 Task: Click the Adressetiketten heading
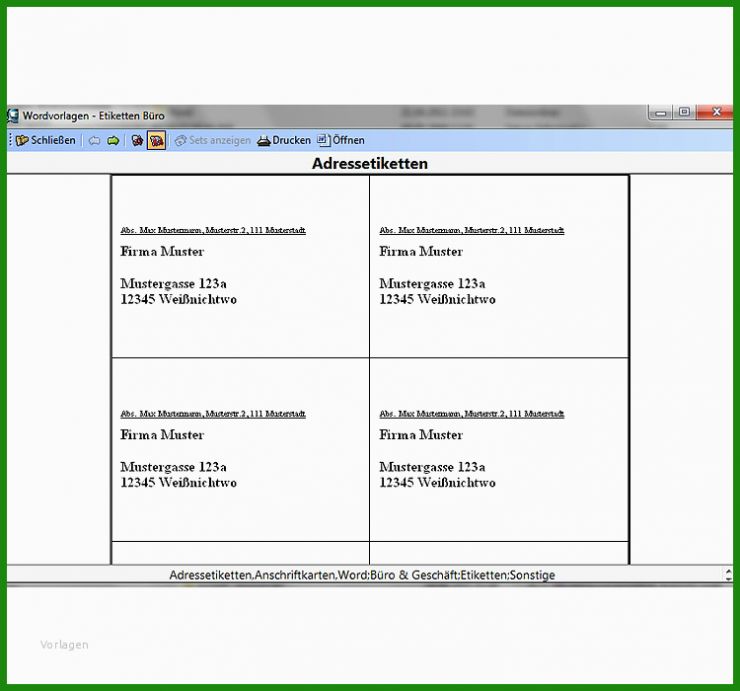click(370, 163)
